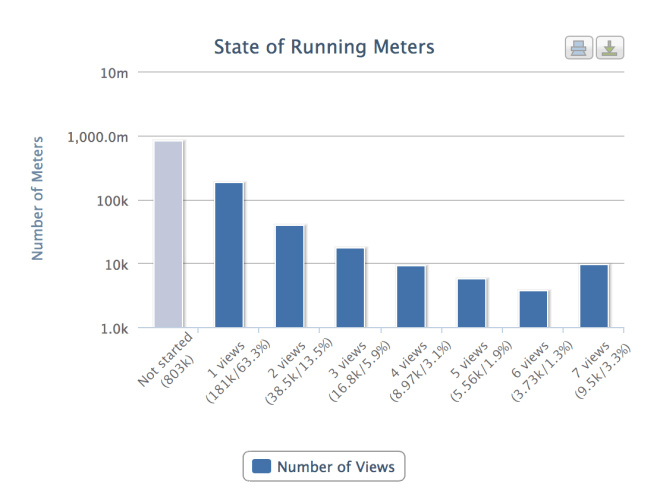The image size is (660, 503).
Task: Click the Not started (803k) axis label
Action: pyautogui.click(x=164, y=368)
